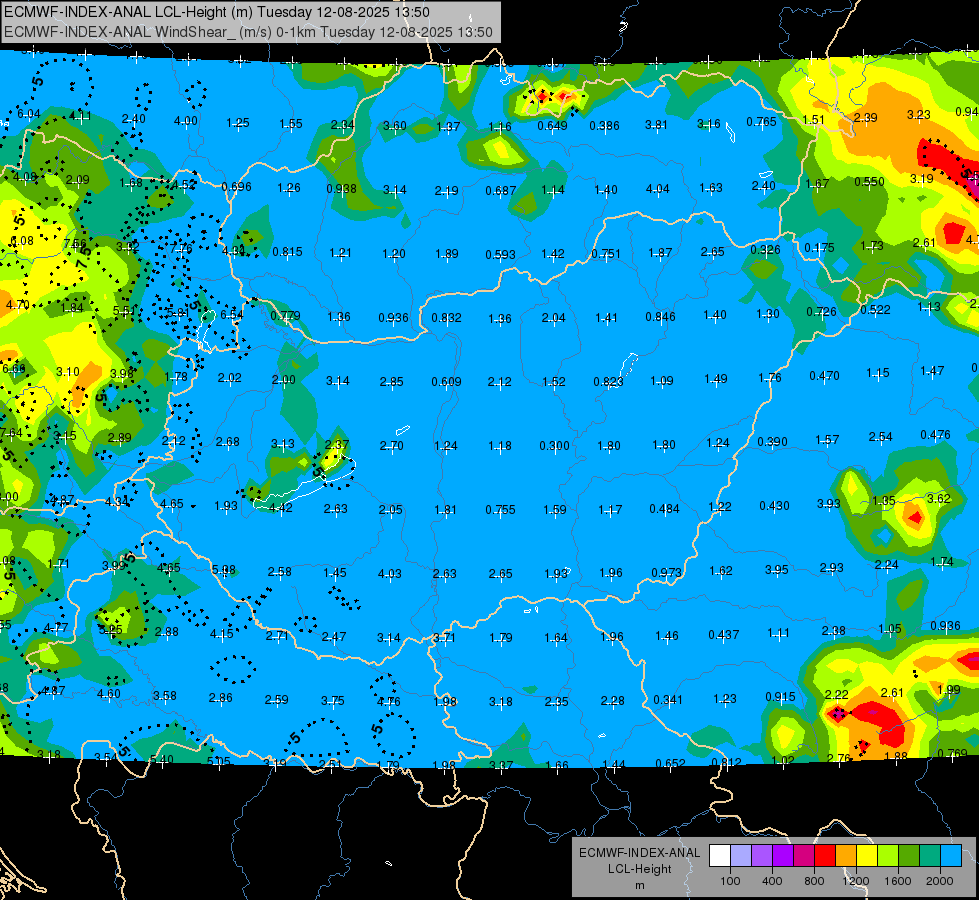Viewport: 979px width, 900px height.
Task: Click the legend scale value 400
Action: point(772,881)
